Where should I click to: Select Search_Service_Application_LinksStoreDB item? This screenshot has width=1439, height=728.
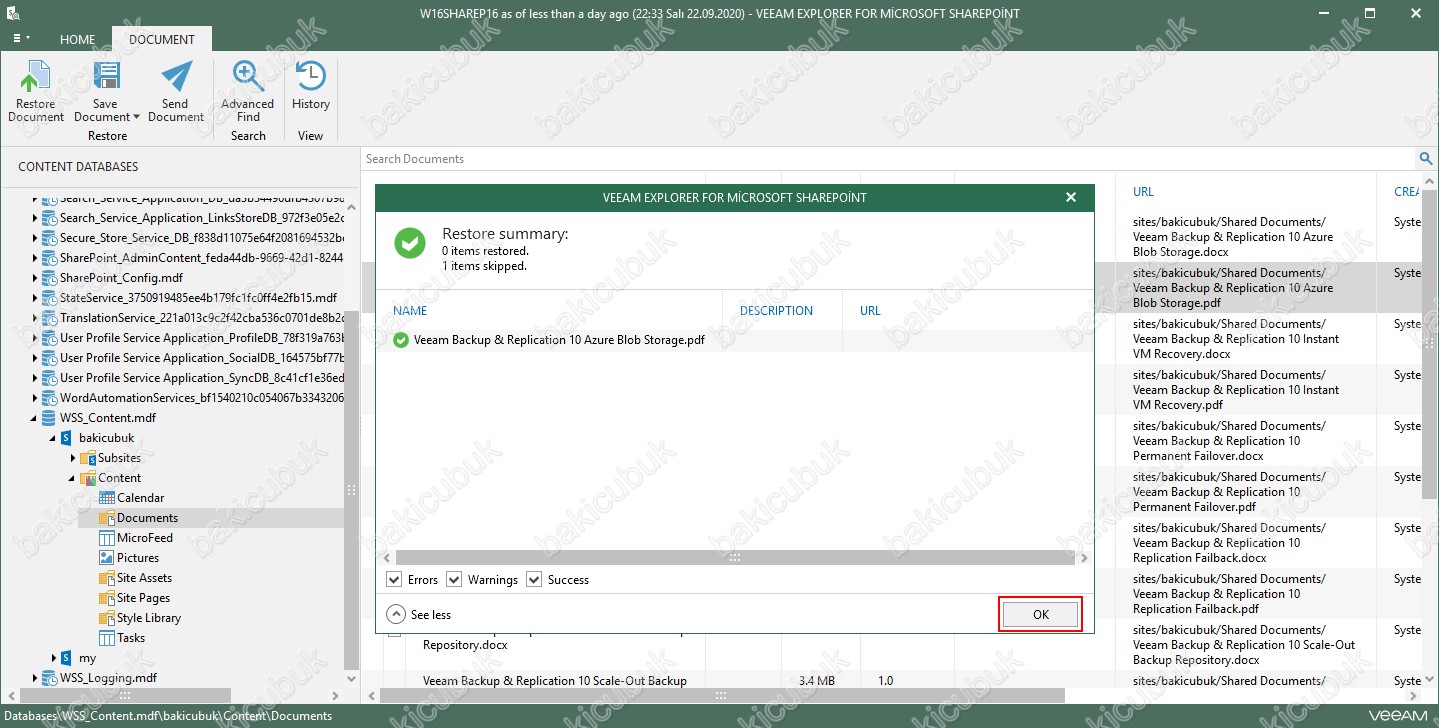[x=202, y=218]
